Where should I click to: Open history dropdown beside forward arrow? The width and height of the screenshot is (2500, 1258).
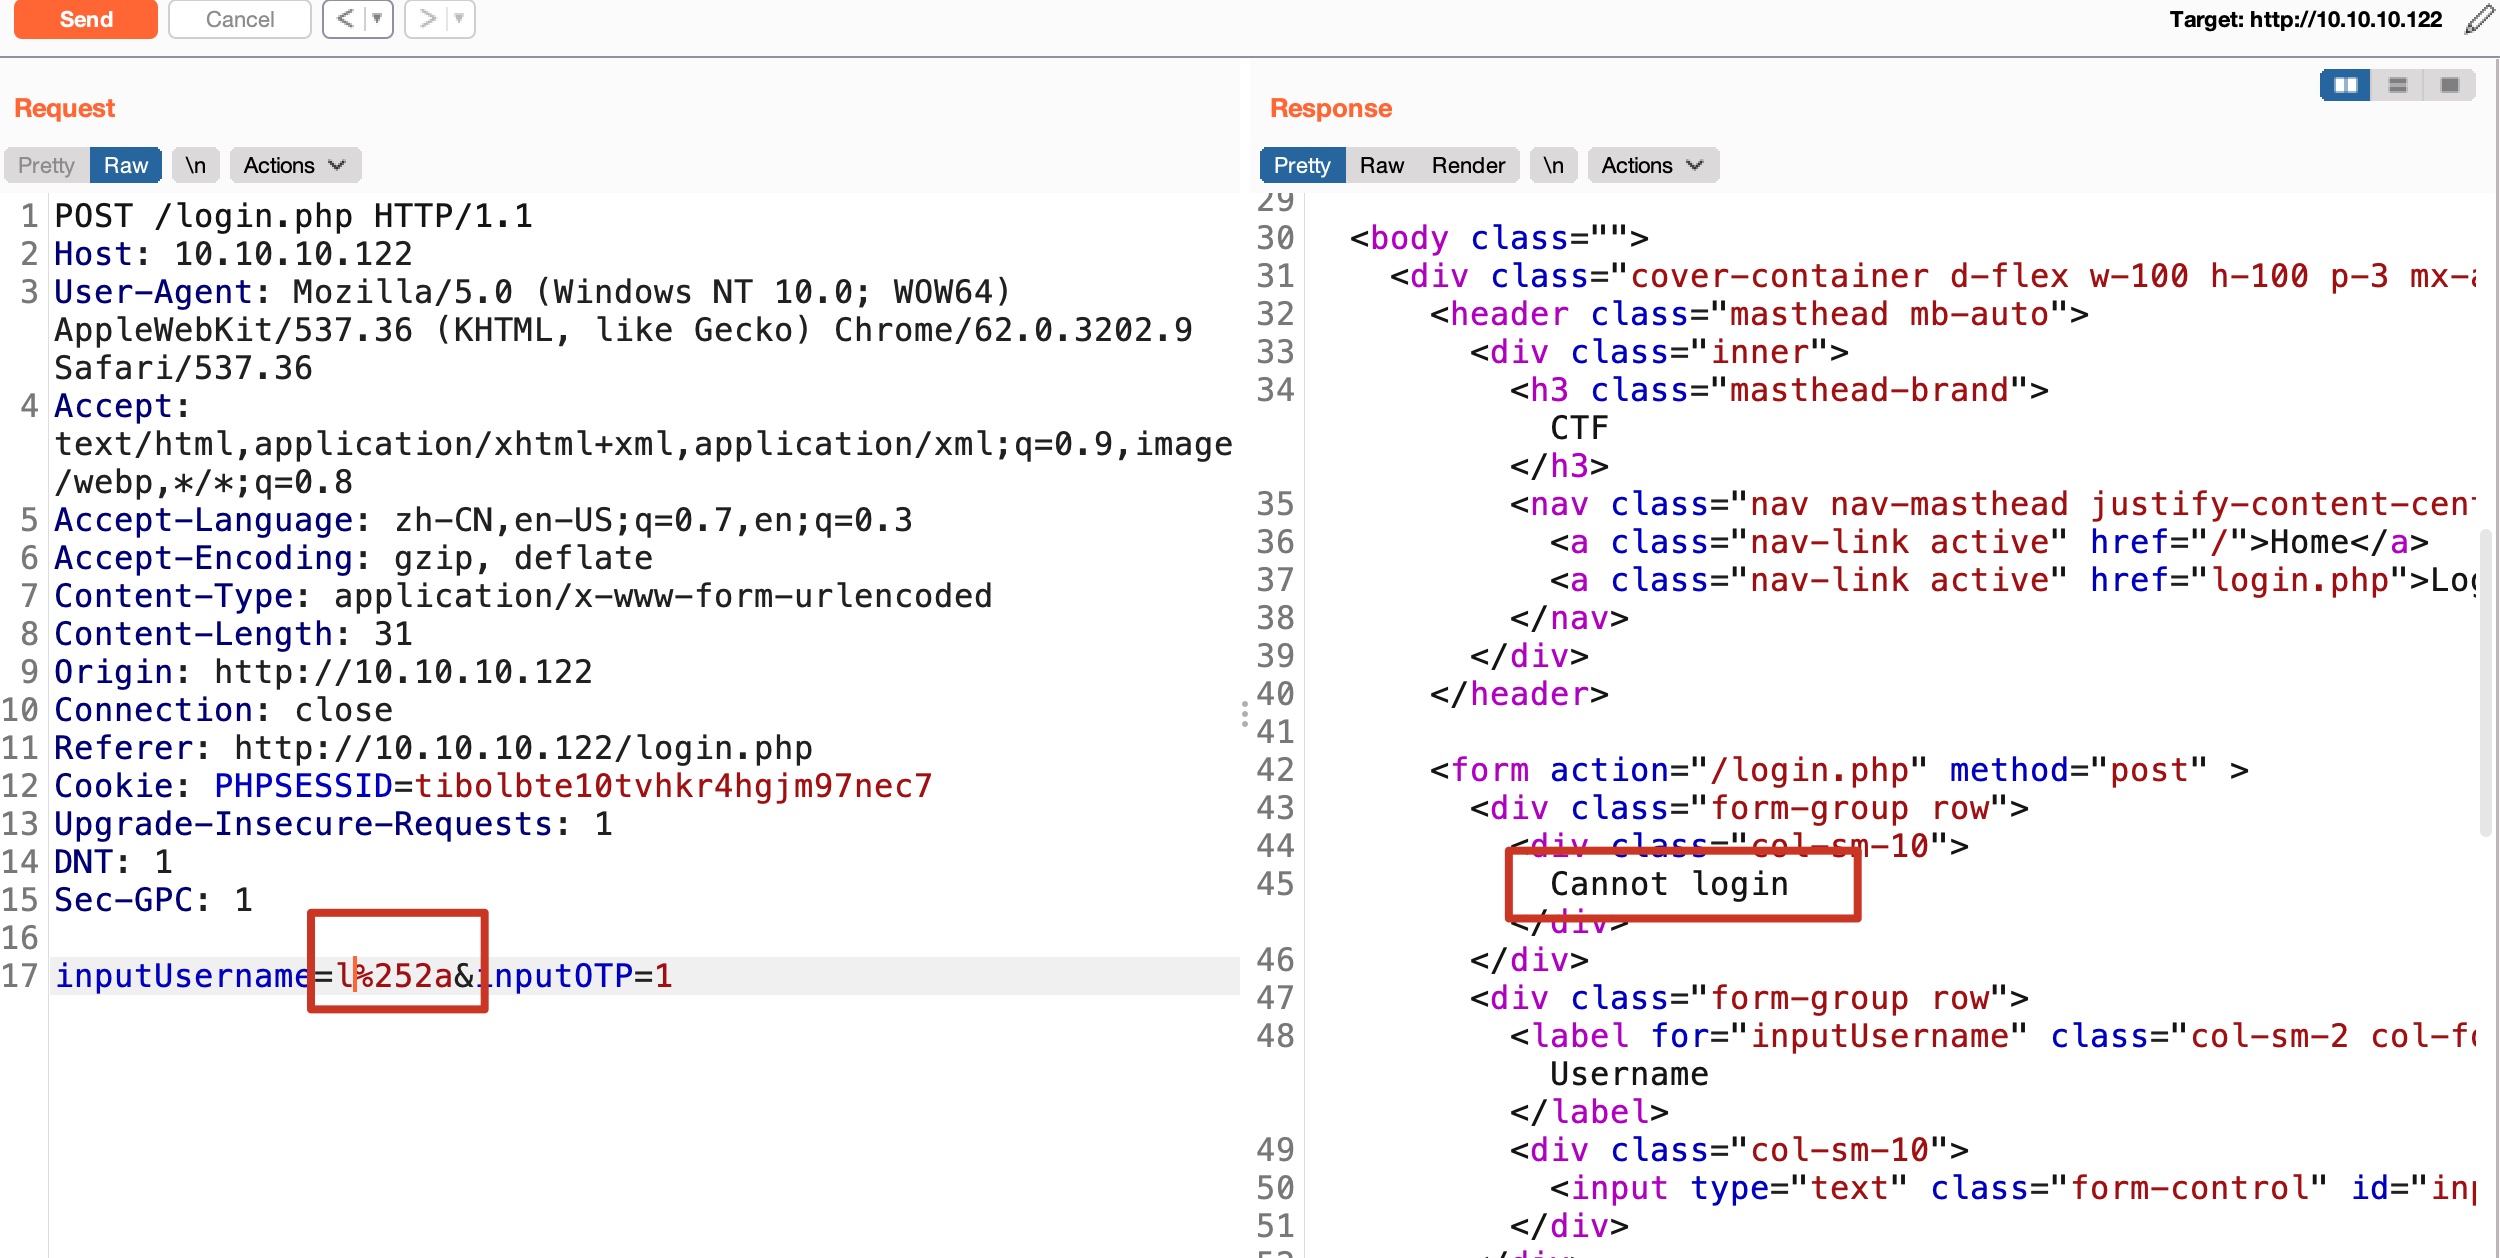point(459,19)
